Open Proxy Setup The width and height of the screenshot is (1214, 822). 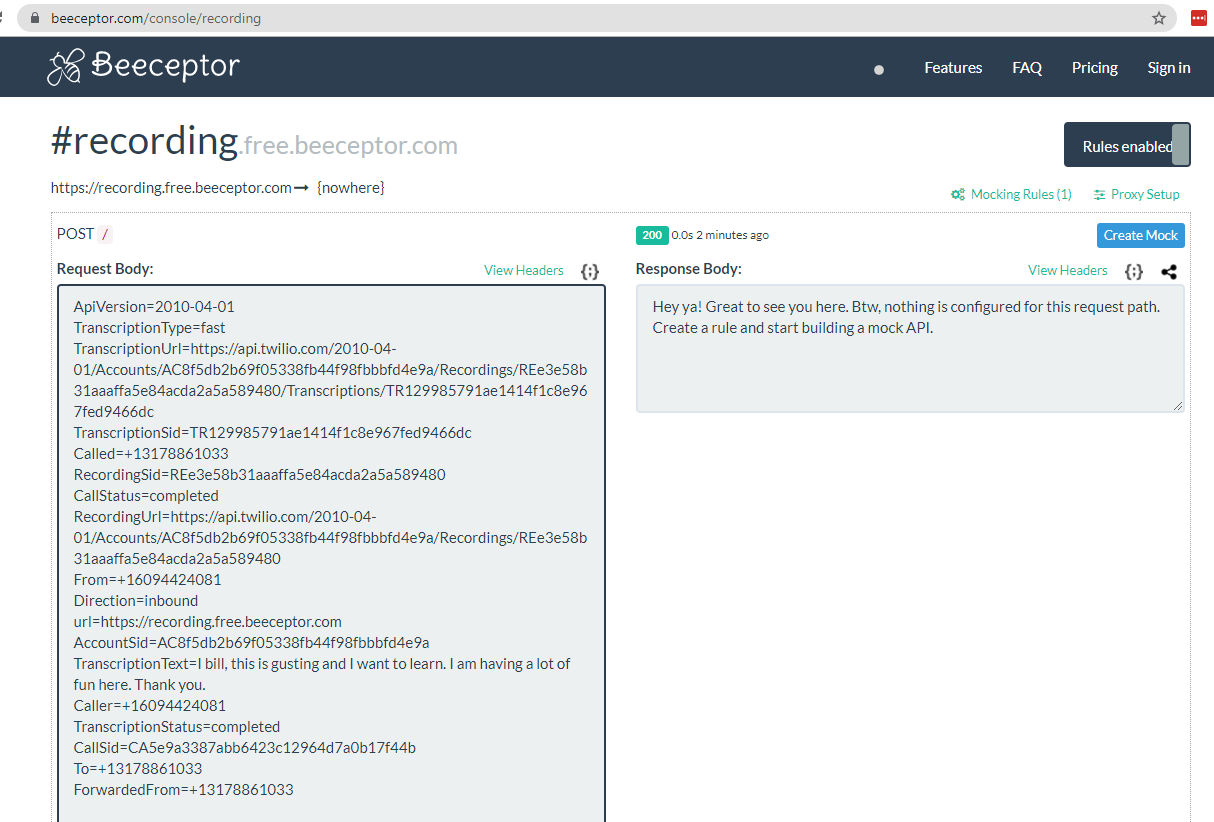(1136, 194)
